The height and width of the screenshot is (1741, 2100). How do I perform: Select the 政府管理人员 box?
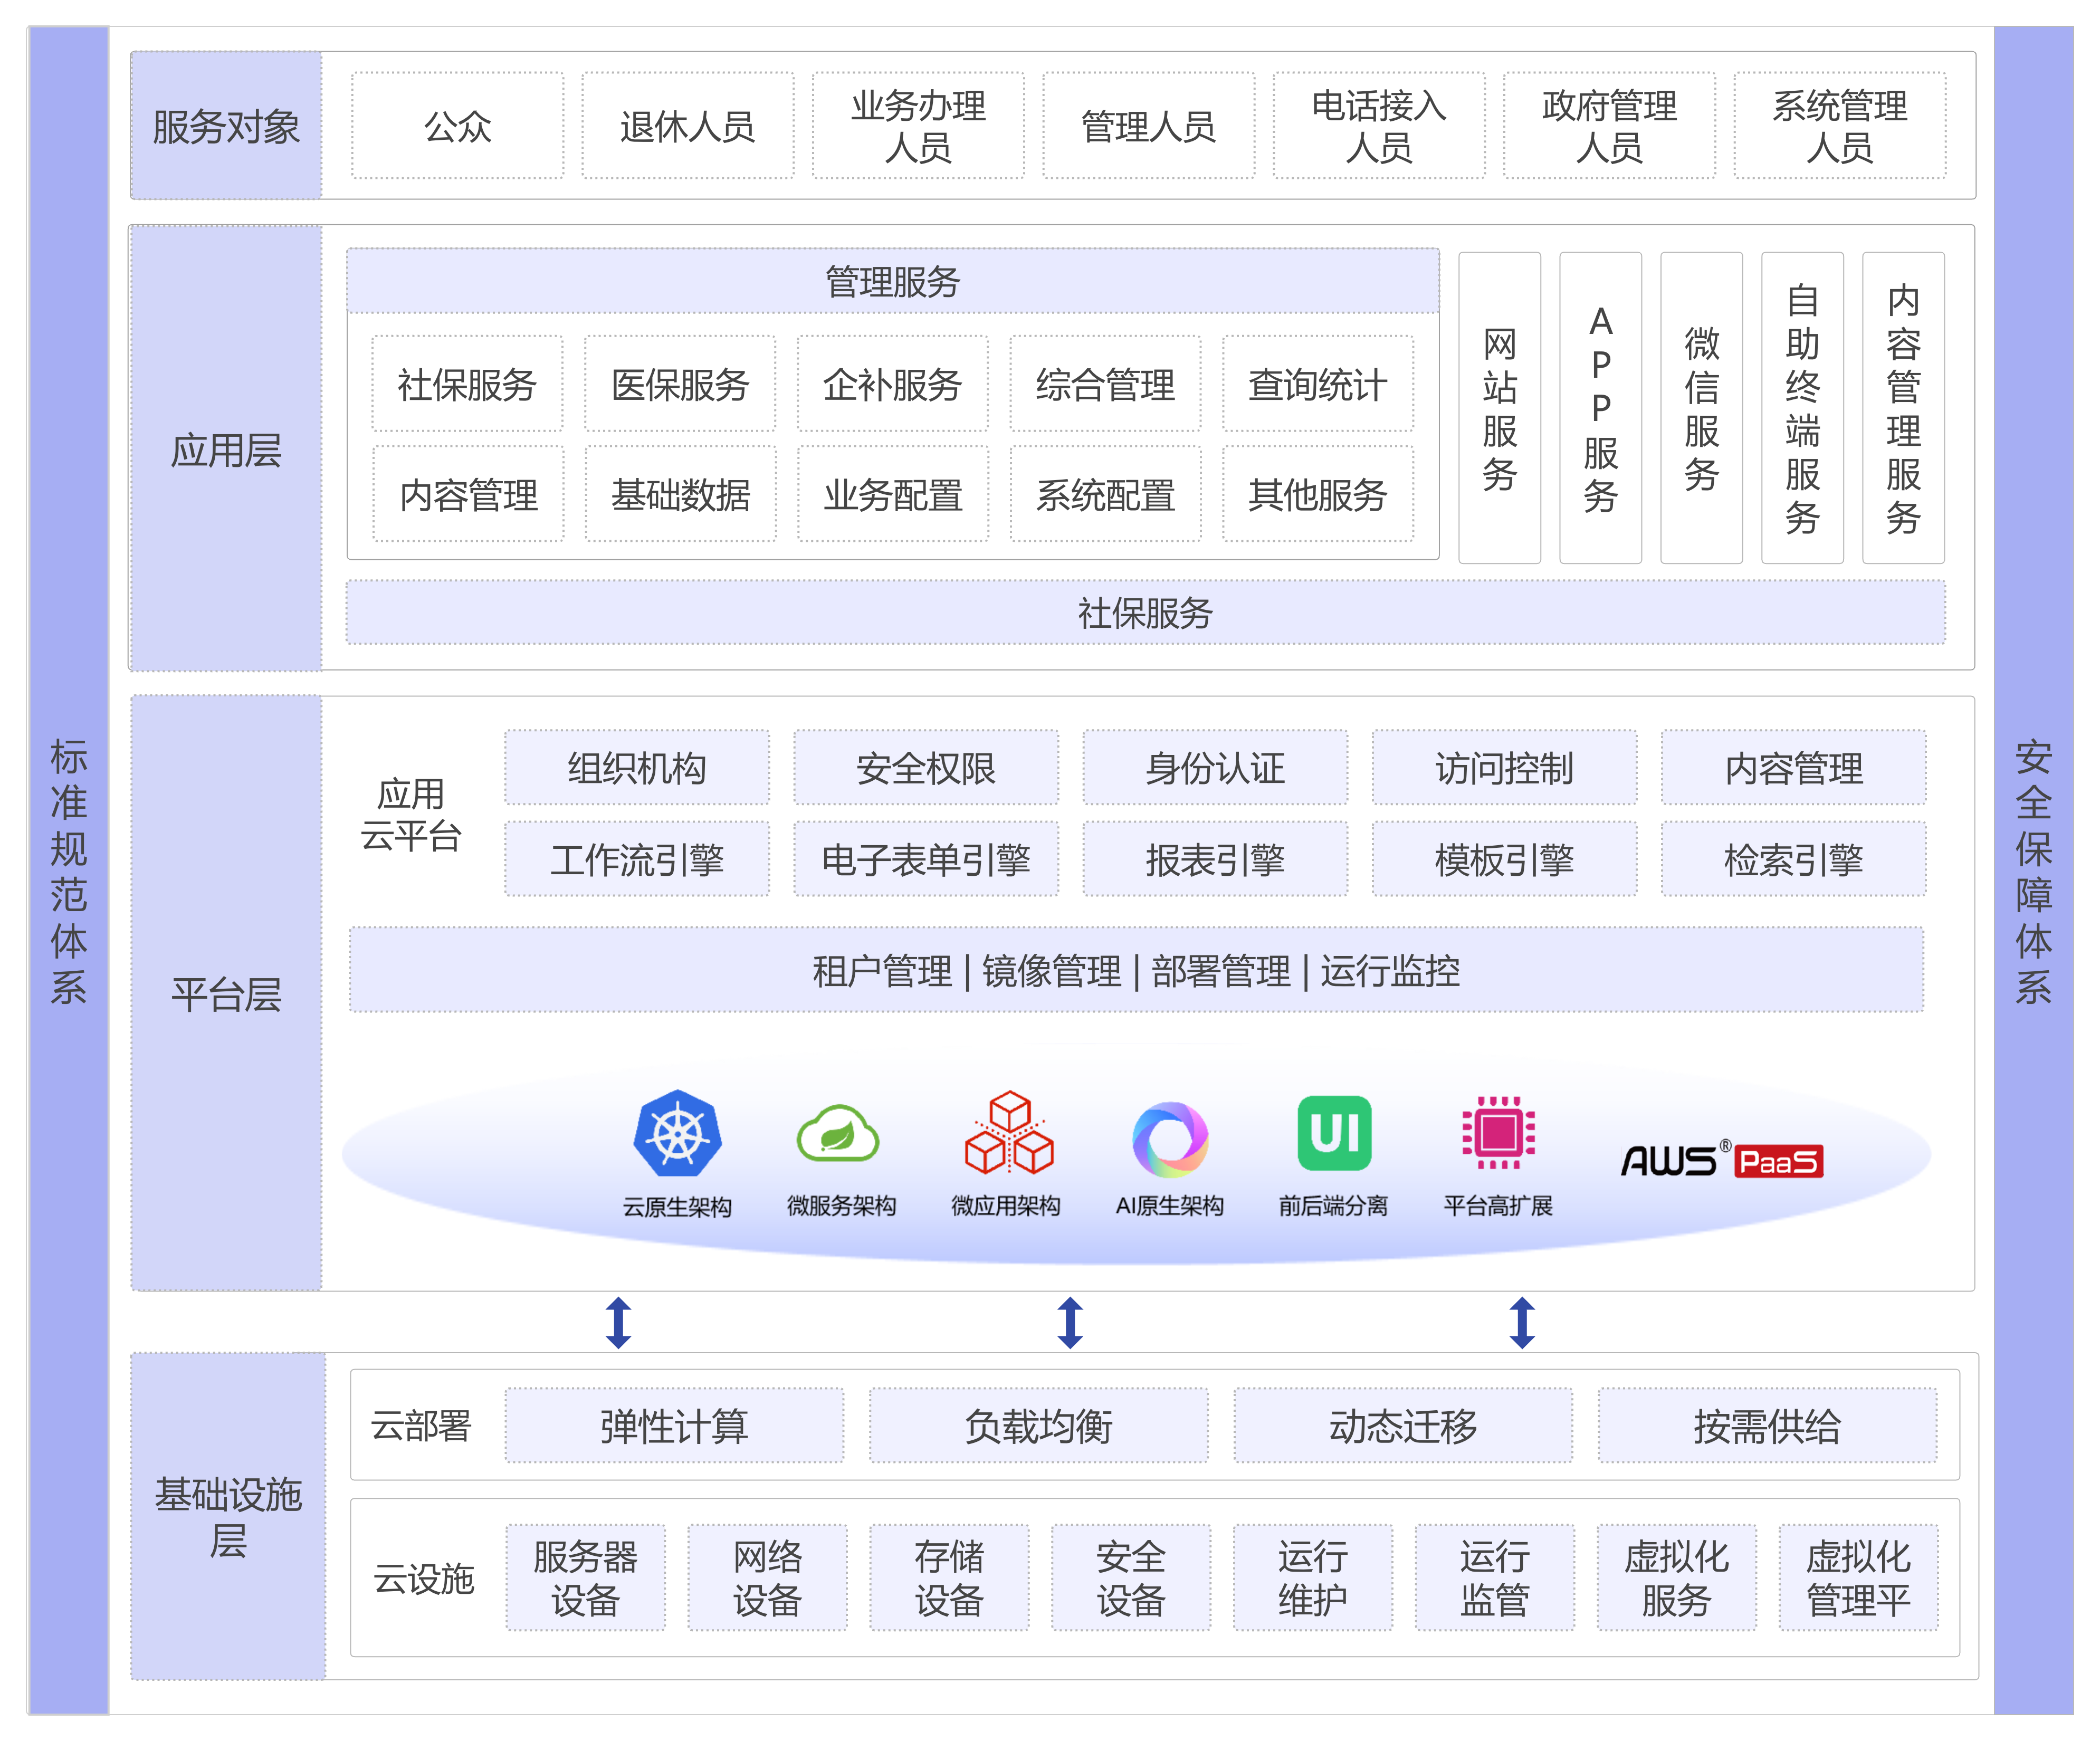[1609, 126]
